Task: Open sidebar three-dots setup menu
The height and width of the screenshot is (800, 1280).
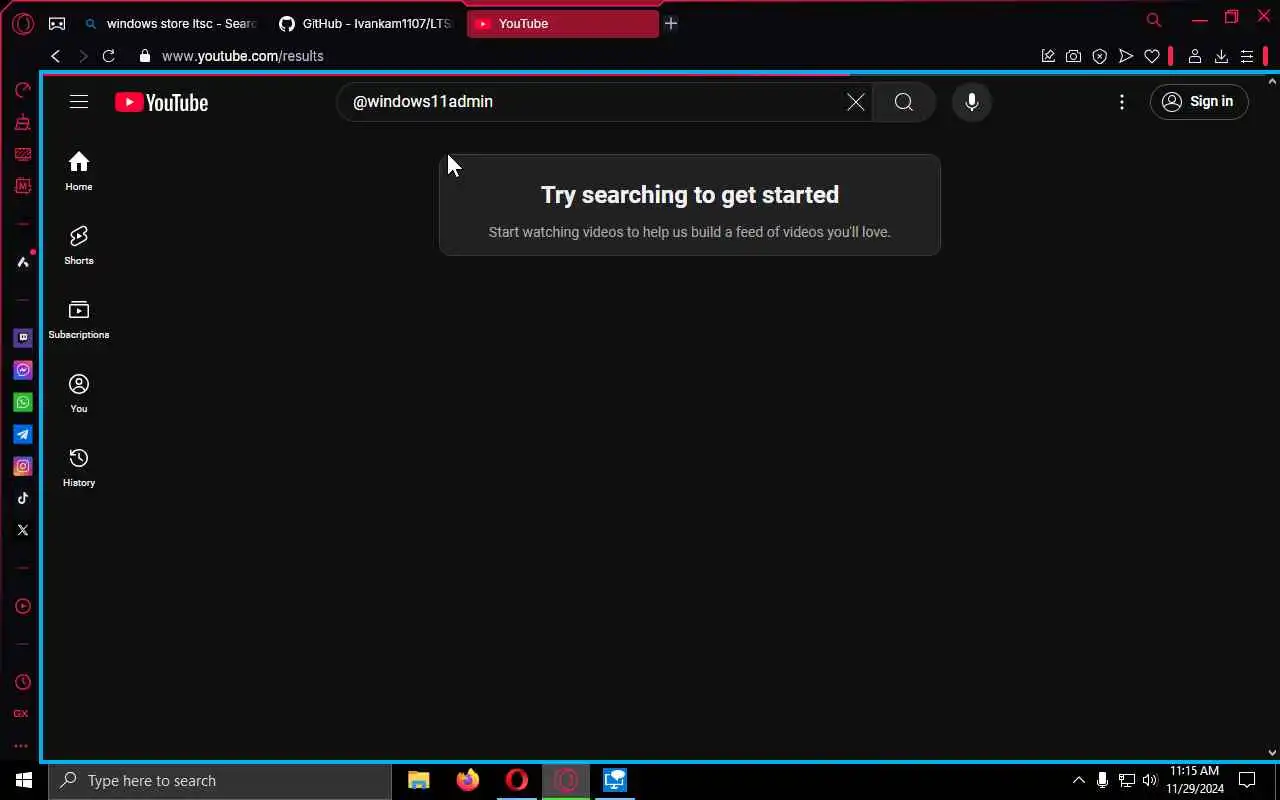Action: click(21, 746)
